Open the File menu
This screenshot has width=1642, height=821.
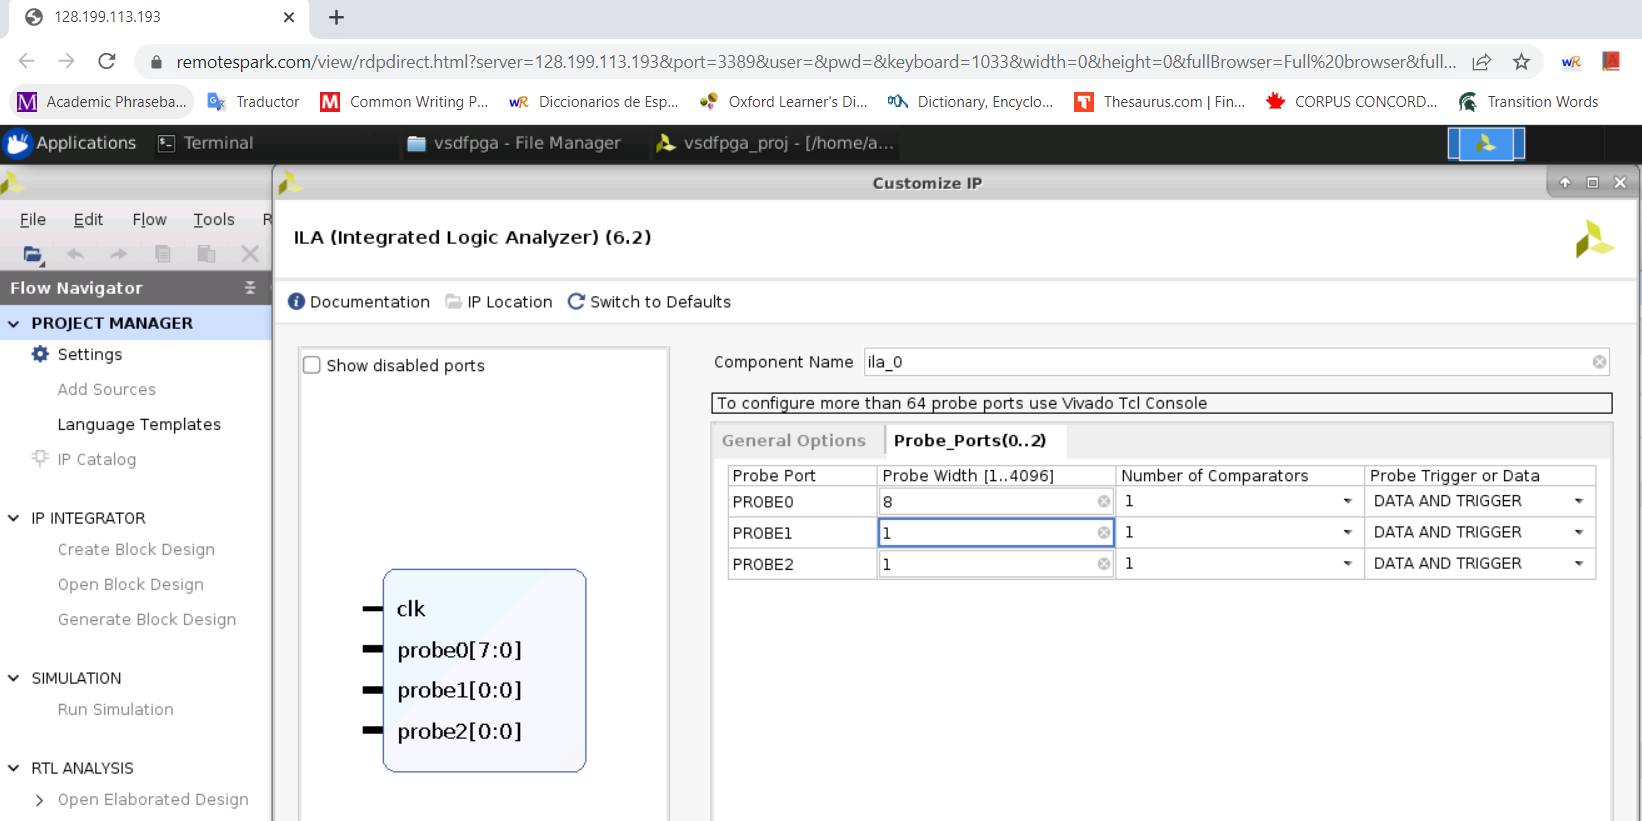33,219
